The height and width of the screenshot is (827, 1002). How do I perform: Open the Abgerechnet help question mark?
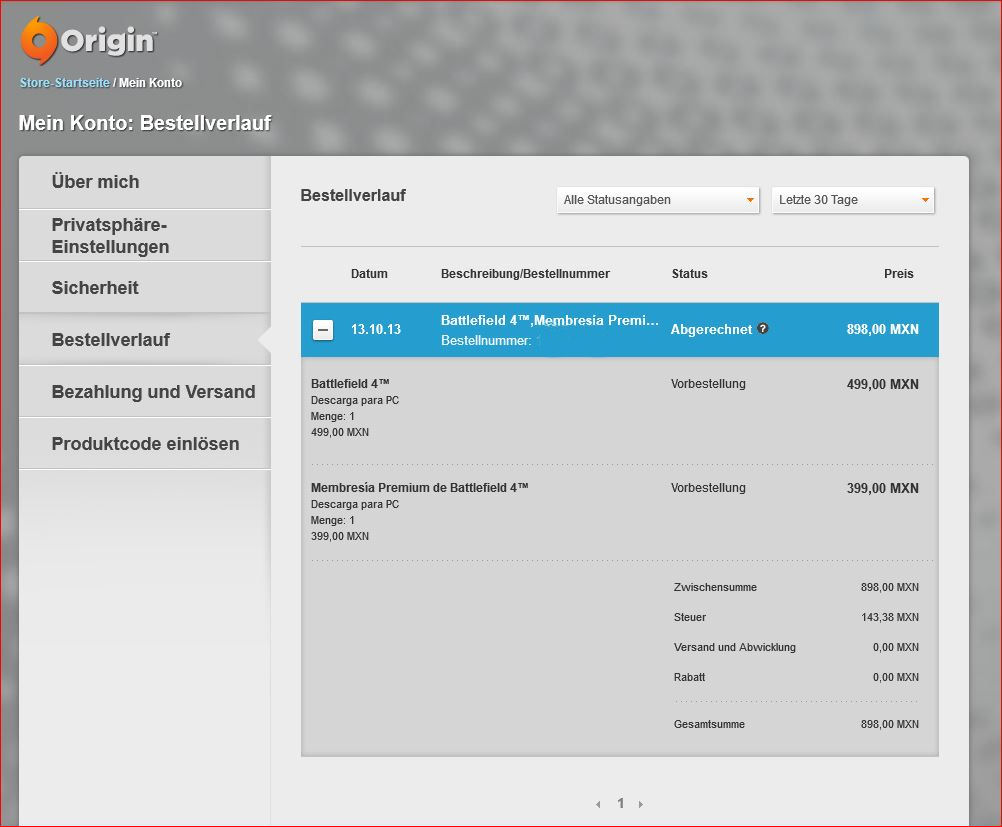pos(762,328)
